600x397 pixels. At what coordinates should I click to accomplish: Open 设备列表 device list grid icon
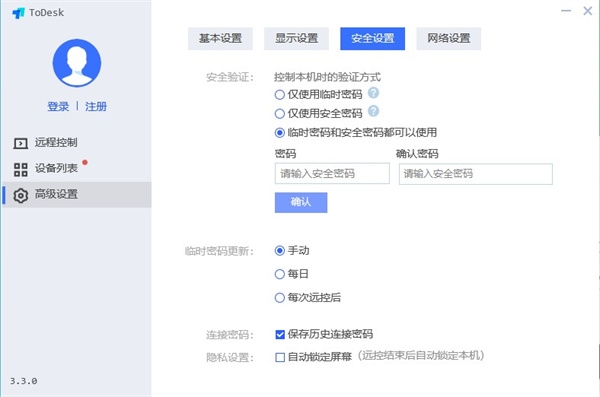click(x=21, y=169)
